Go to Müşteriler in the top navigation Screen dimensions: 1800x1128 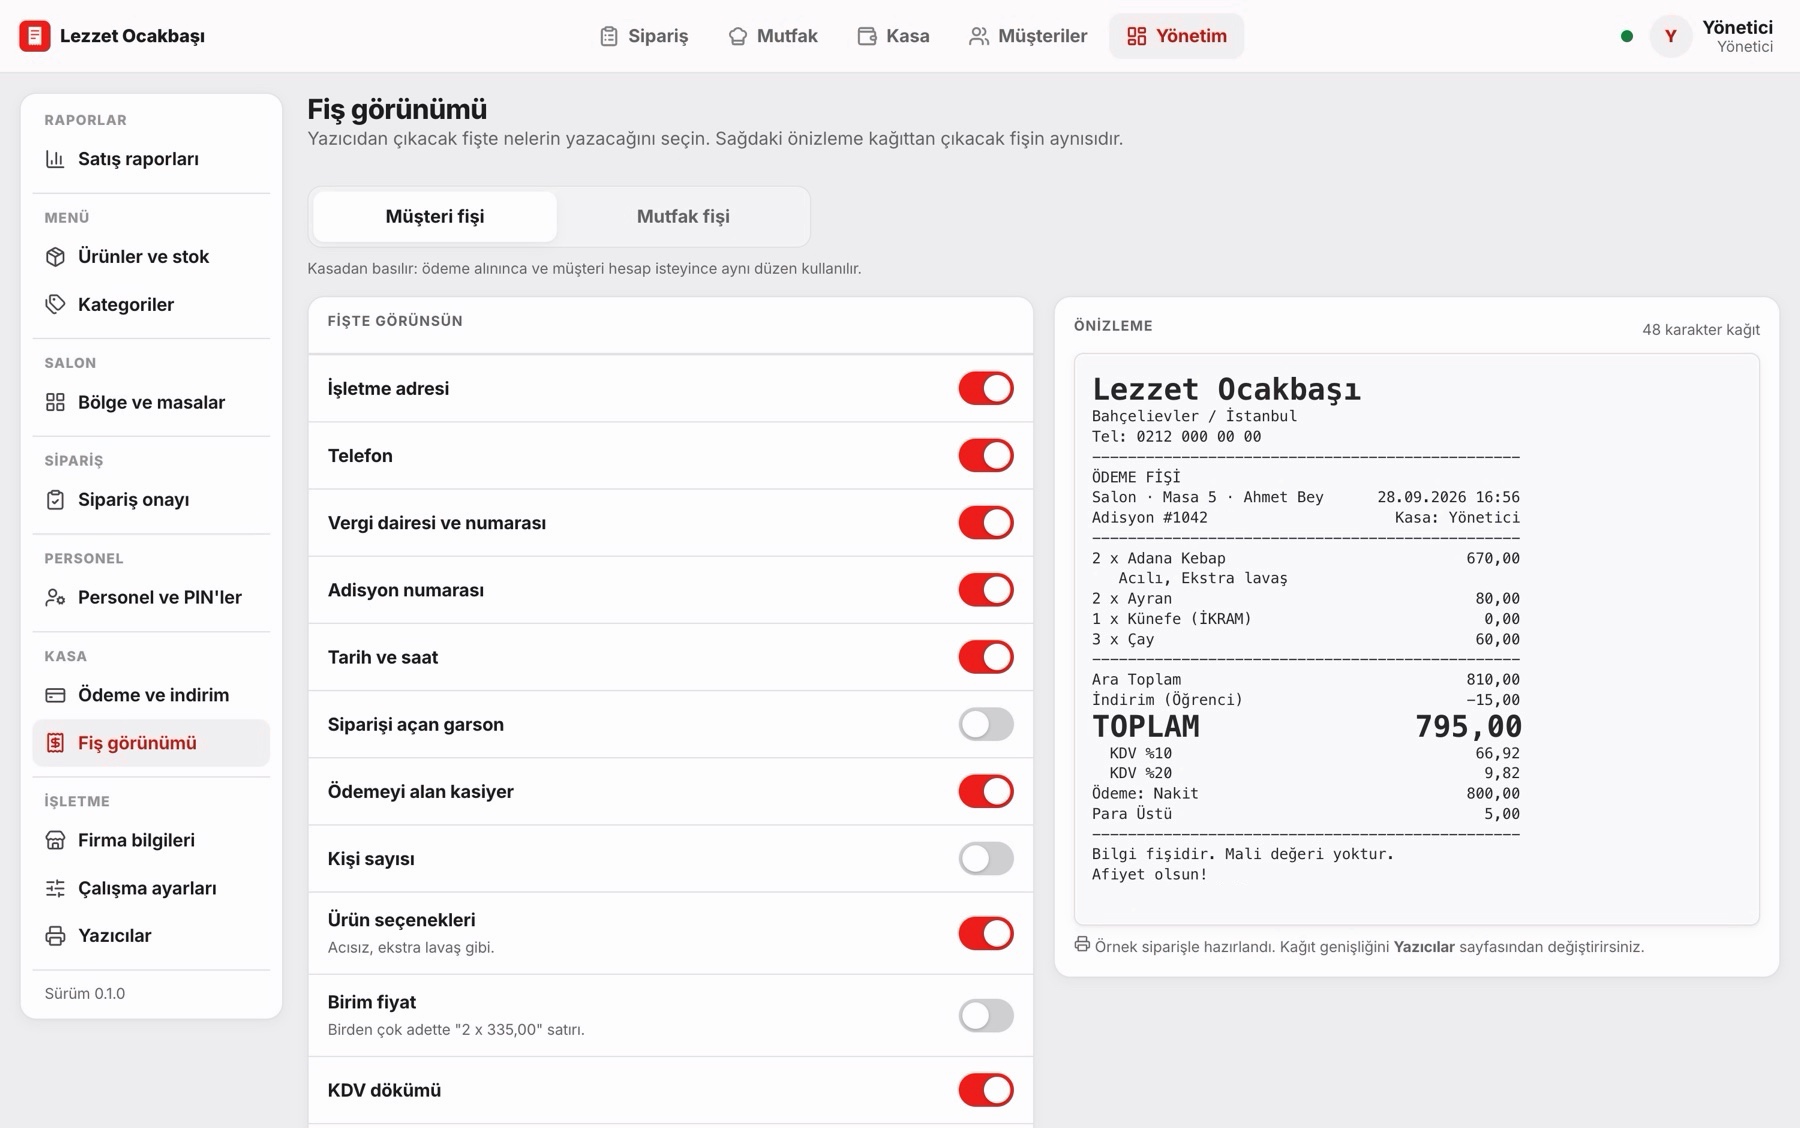pos(1027,36)
